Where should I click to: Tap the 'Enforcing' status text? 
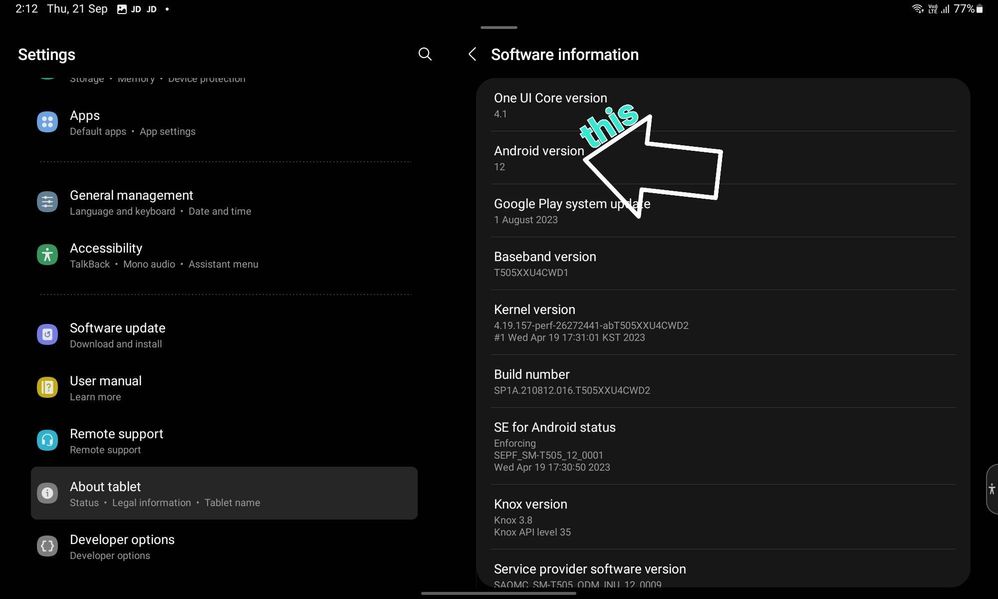coord(515,443)
